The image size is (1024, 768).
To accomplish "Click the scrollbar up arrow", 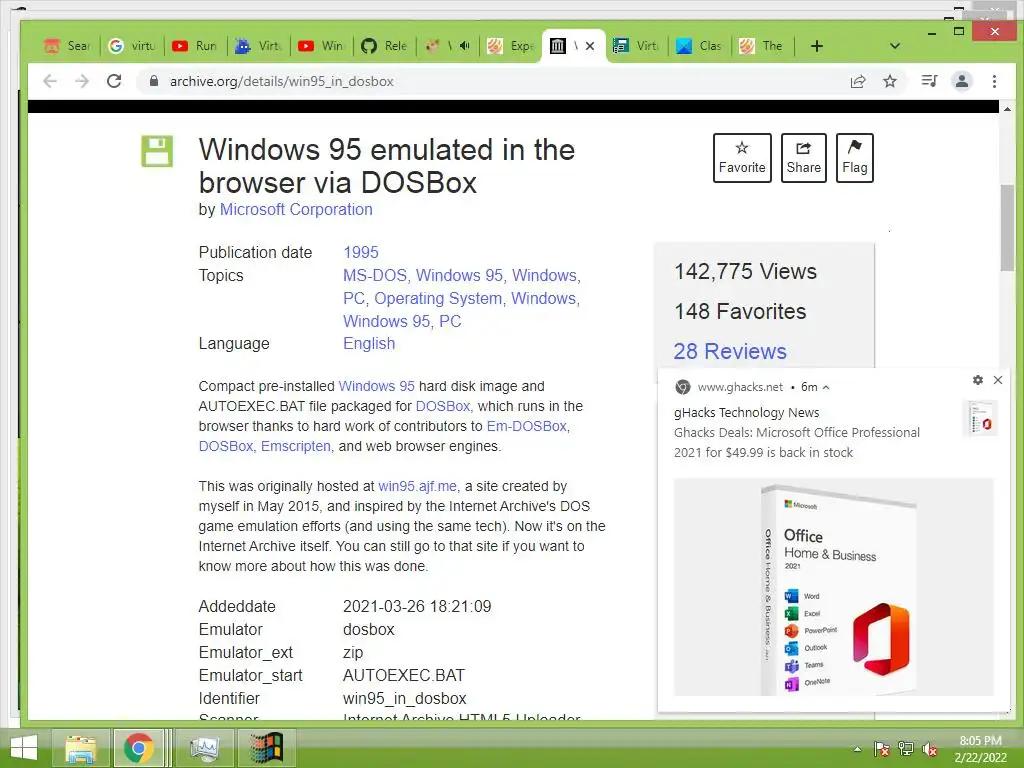I will (x=1007, y=108).
